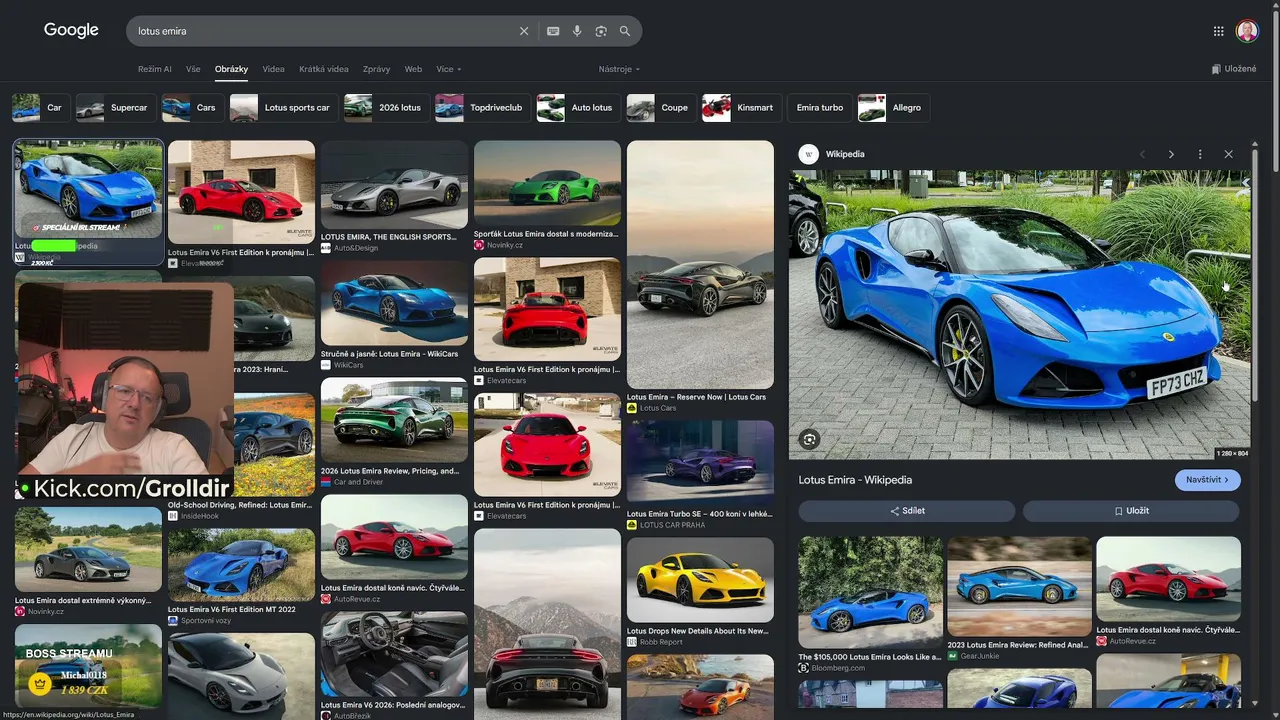Open the yellow Emira Robb Report thumbnail

[x=700, y=580]
